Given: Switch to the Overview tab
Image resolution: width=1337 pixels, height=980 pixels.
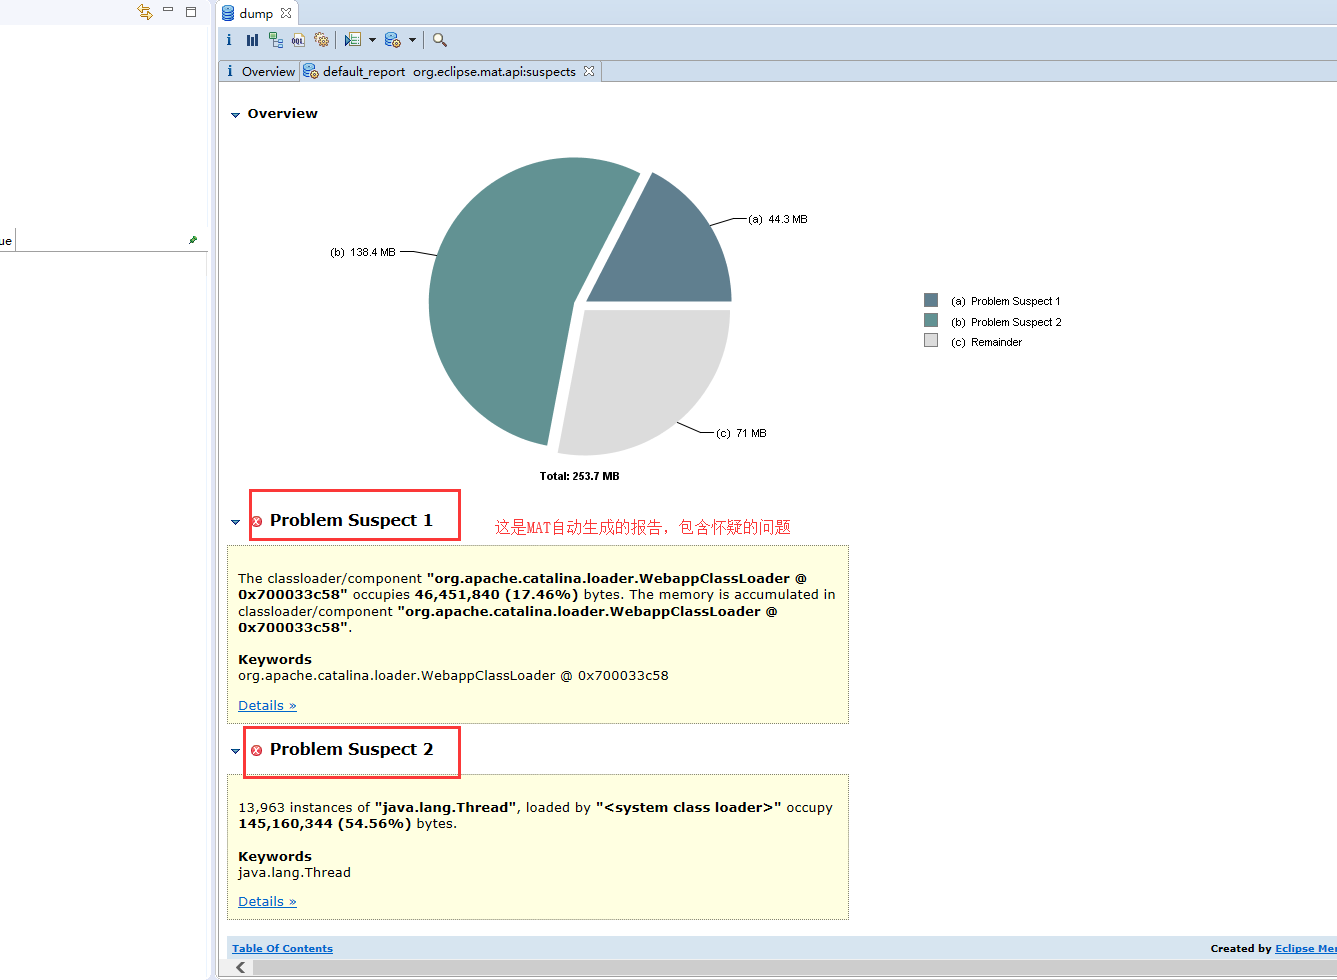Looking at the screenshot, I should click(260, 71).
